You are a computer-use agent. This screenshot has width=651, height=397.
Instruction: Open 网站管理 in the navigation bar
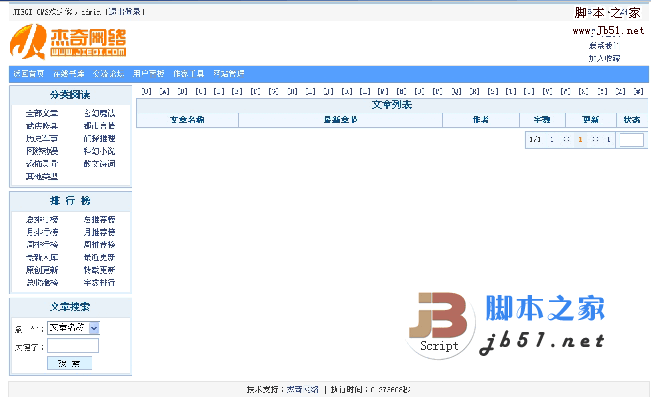pos(228,74)
